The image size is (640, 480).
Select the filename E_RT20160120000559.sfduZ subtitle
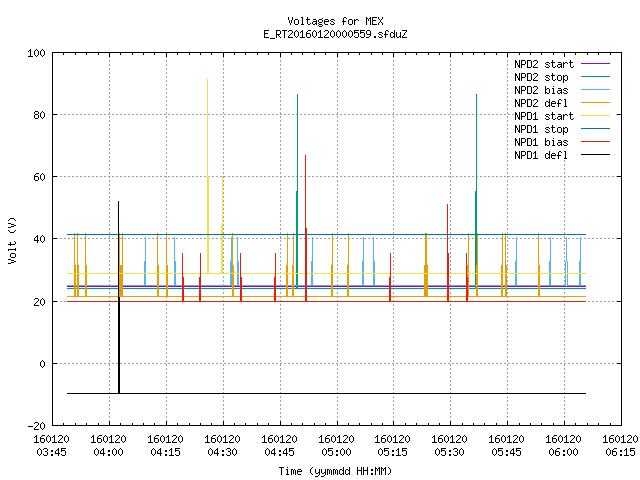pyautogui.click(x=335, y=34)
